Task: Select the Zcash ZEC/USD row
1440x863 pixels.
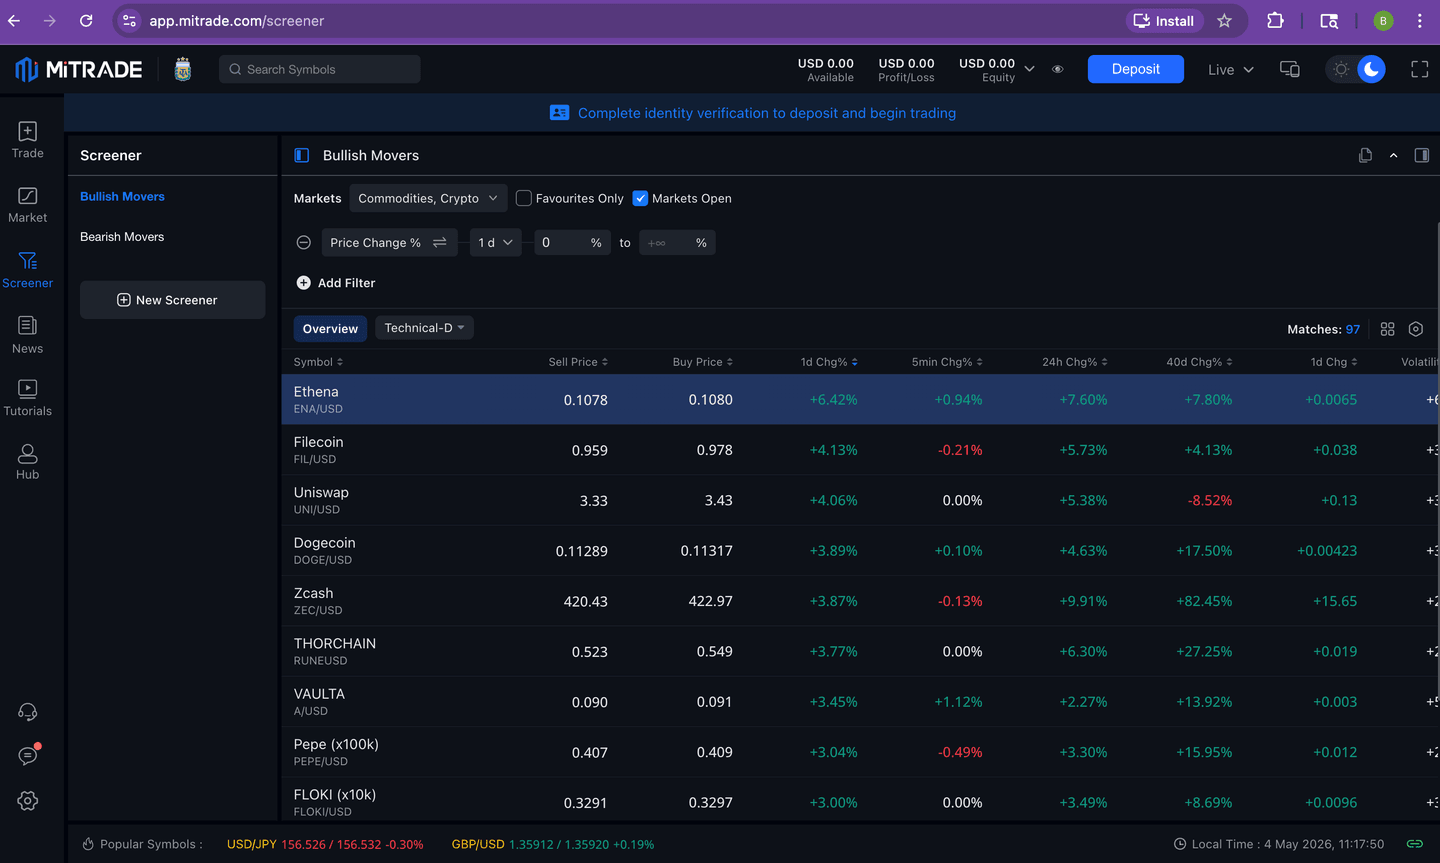Action: (x=860, y=601)
